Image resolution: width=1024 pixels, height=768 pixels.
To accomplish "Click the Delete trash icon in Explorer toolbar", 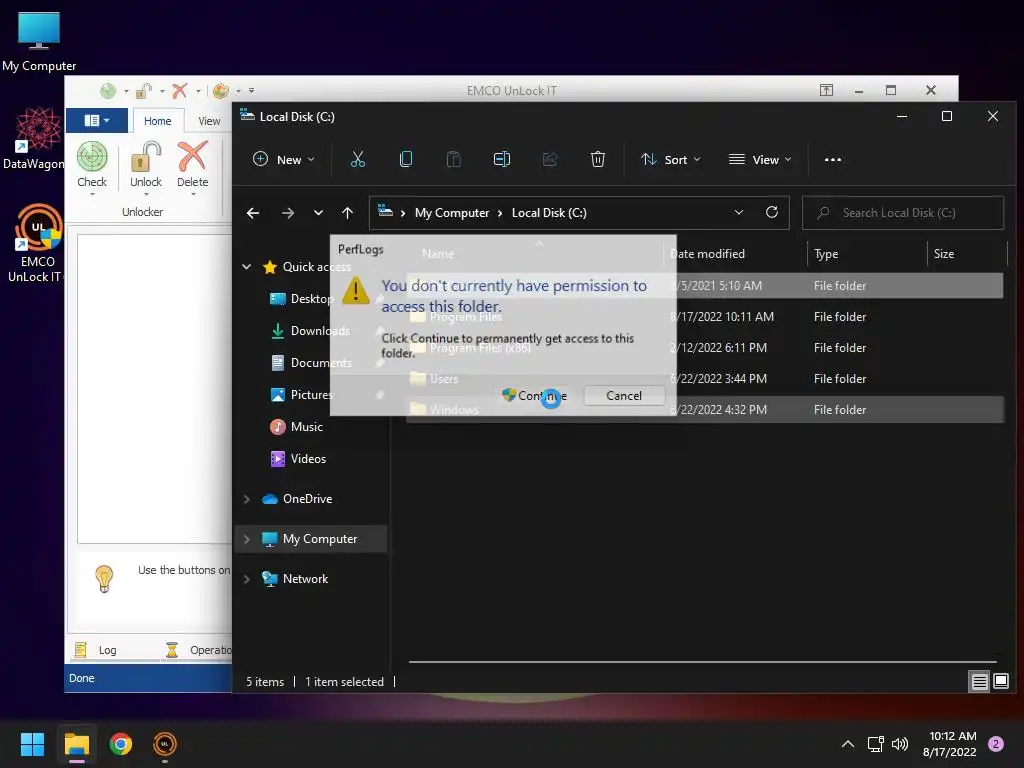I will pyautogui.click(x=598, y=159).
